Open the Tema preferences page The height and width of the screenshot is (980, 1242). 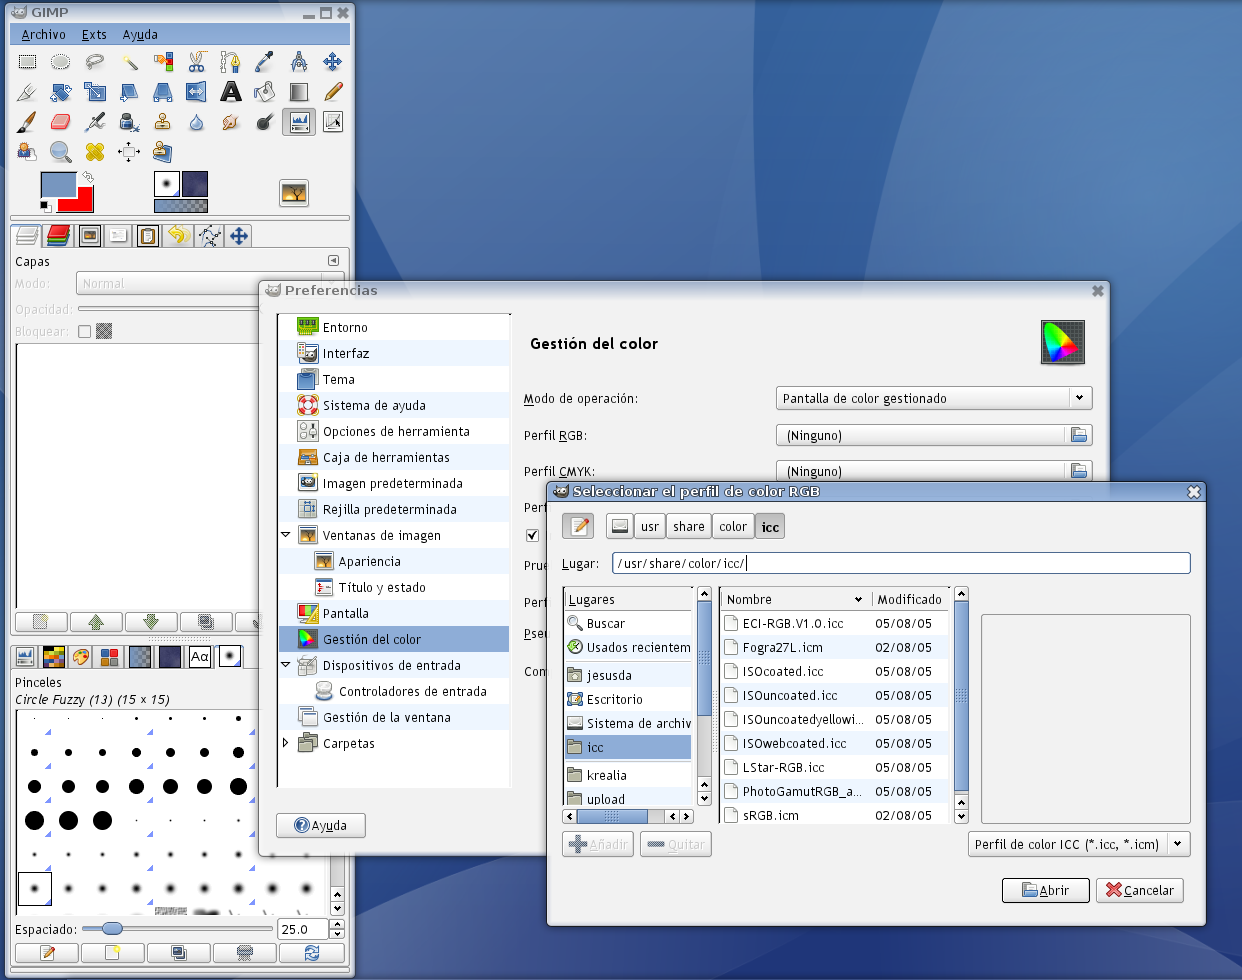click(395, 379)
